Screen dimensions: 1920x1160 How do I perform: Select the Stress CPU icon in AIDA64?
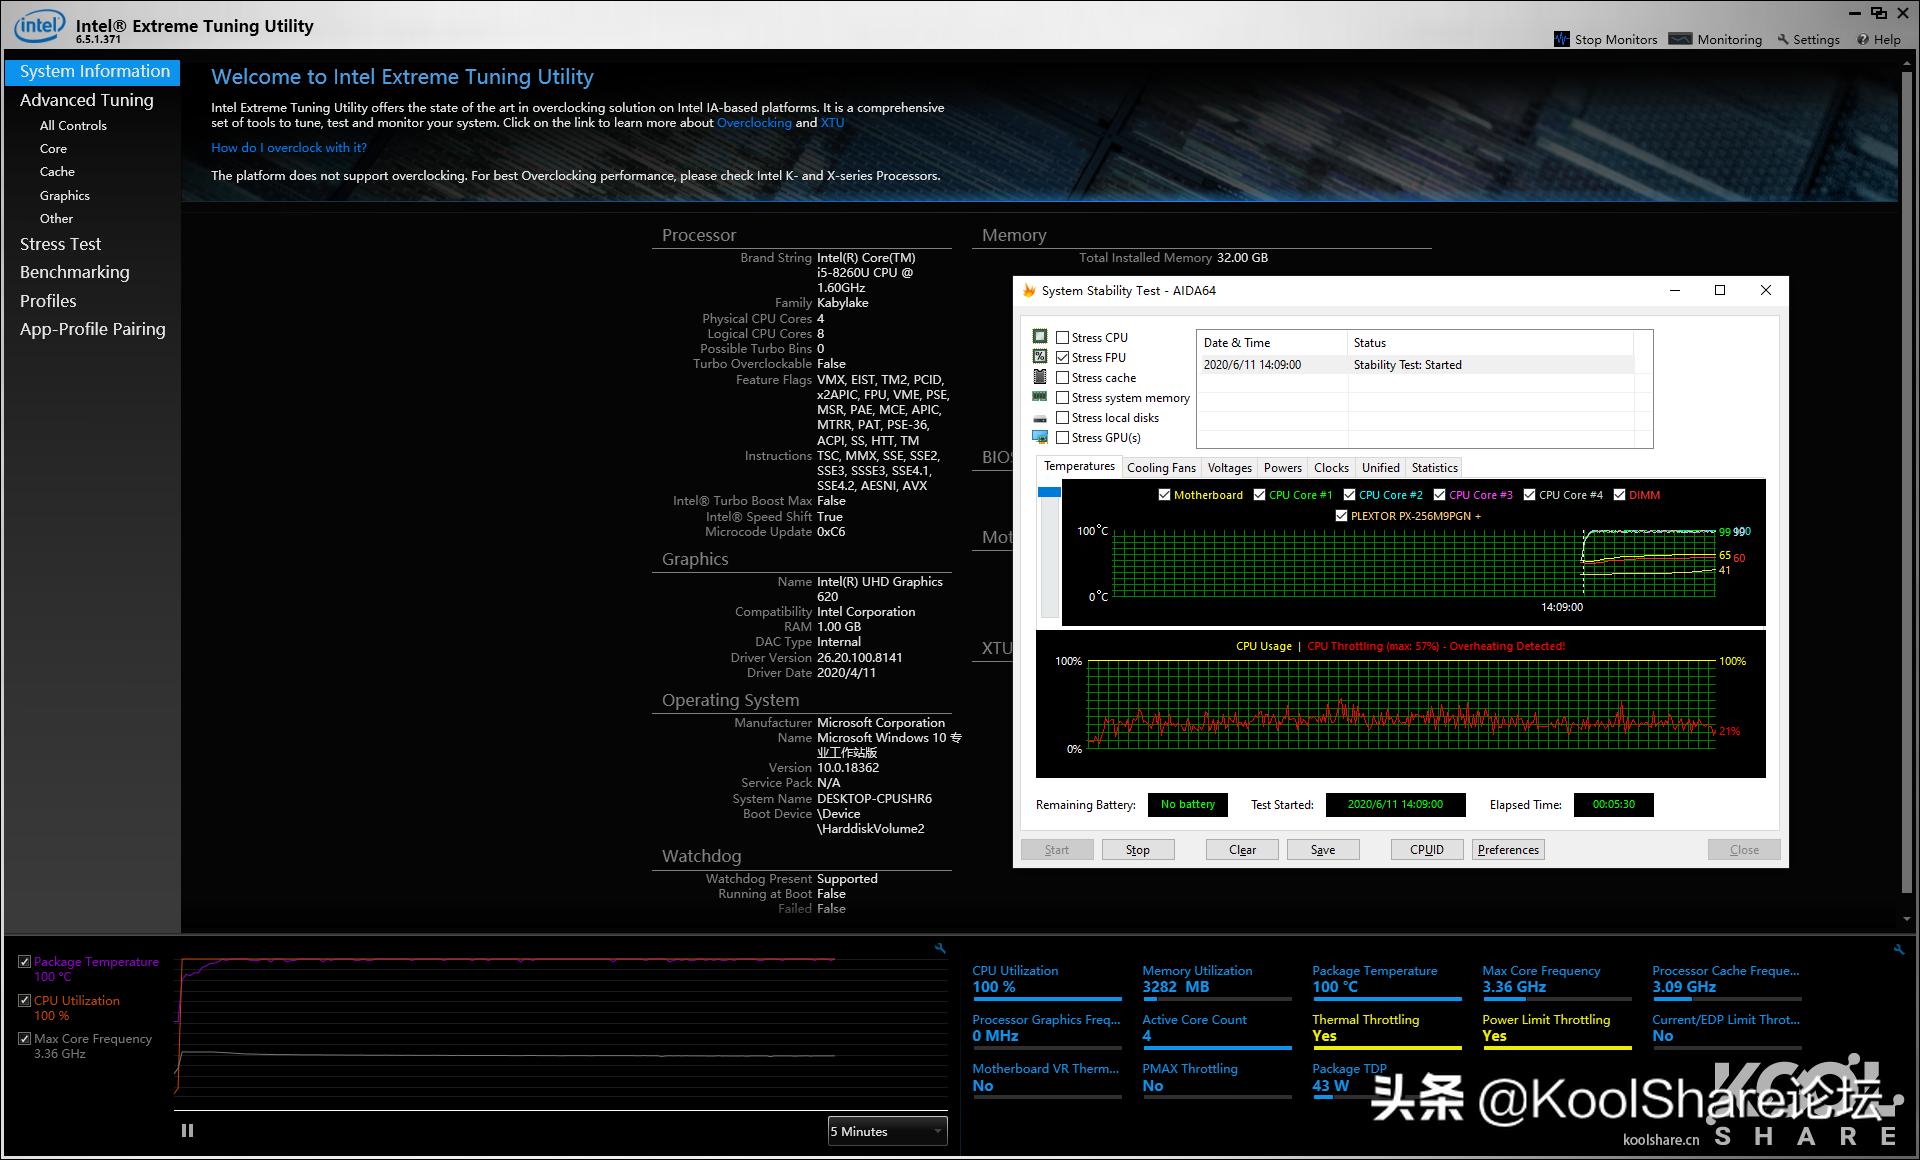(x=1041, y=337)
